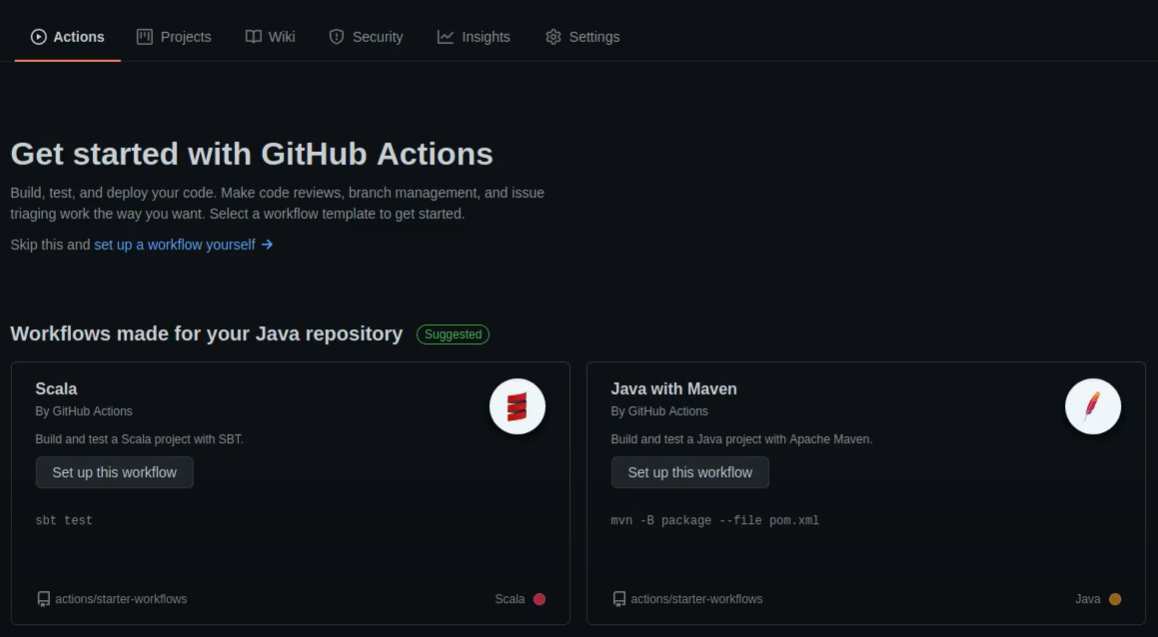Viewport: 1158px width, 637px height.
Task: Click 'Build and test a Scala project' description
Action: click(x=140, y=439)
